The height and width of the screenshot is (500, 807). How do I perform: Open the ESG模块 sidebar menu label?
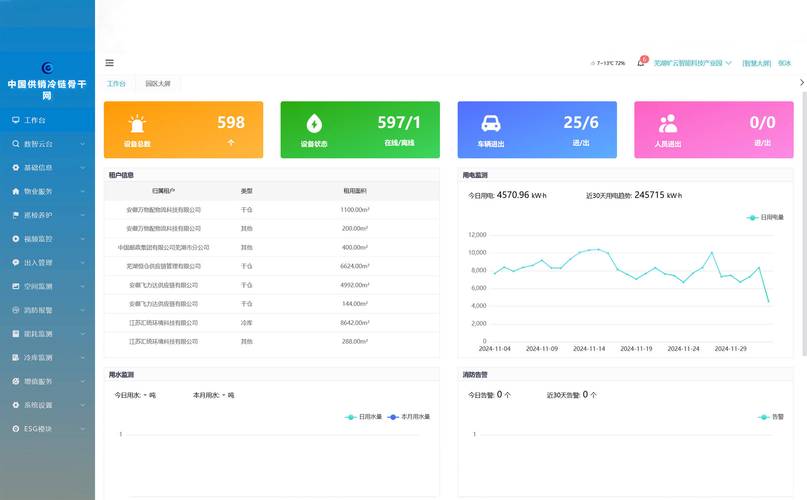[x=38, y=428]
